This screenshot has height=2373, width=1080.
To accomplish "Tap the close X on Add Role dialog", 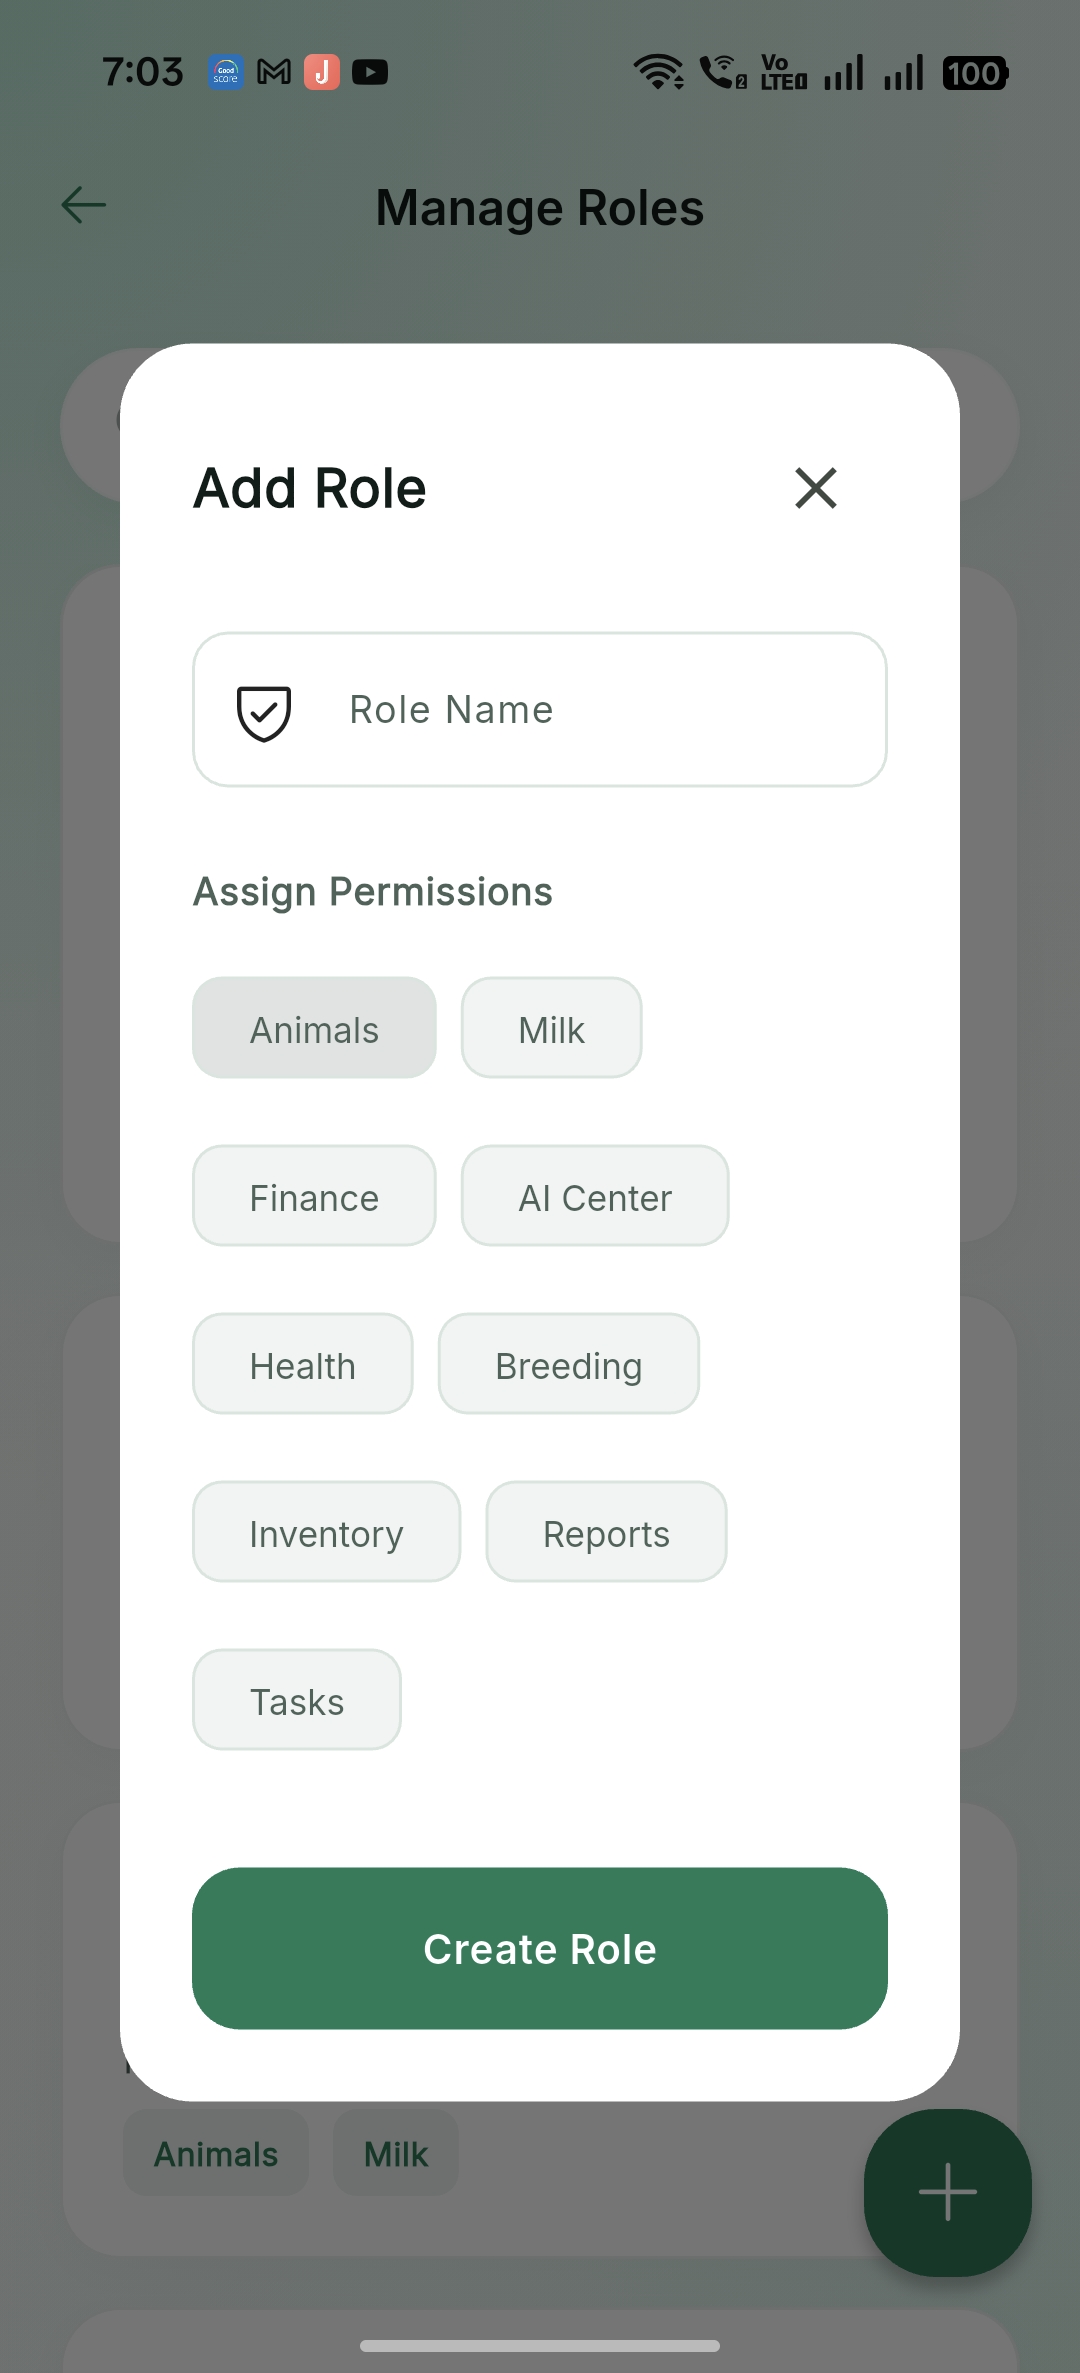I will 815,489.
